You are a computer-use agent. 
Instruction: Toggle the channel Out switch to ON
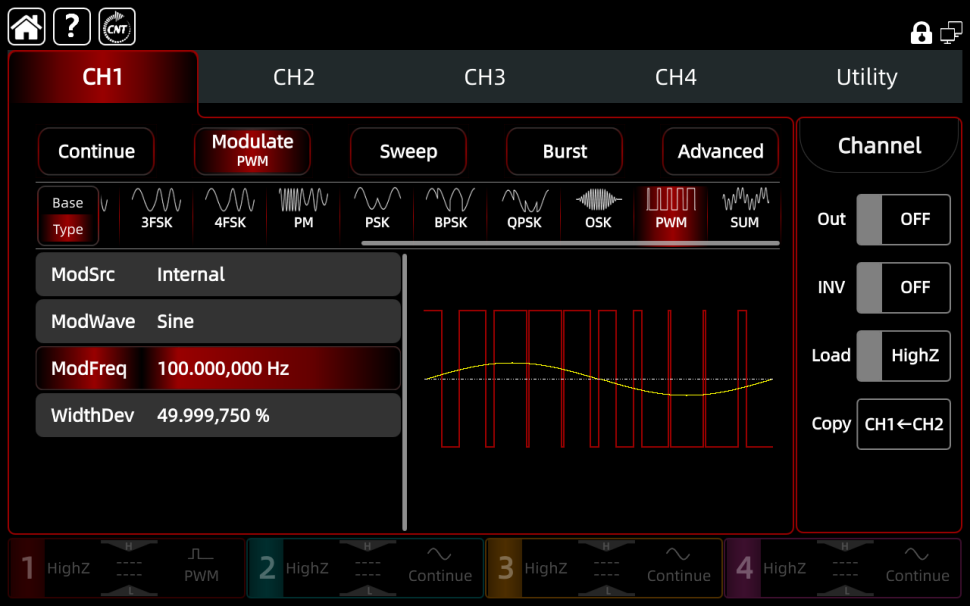pos(903,219)
